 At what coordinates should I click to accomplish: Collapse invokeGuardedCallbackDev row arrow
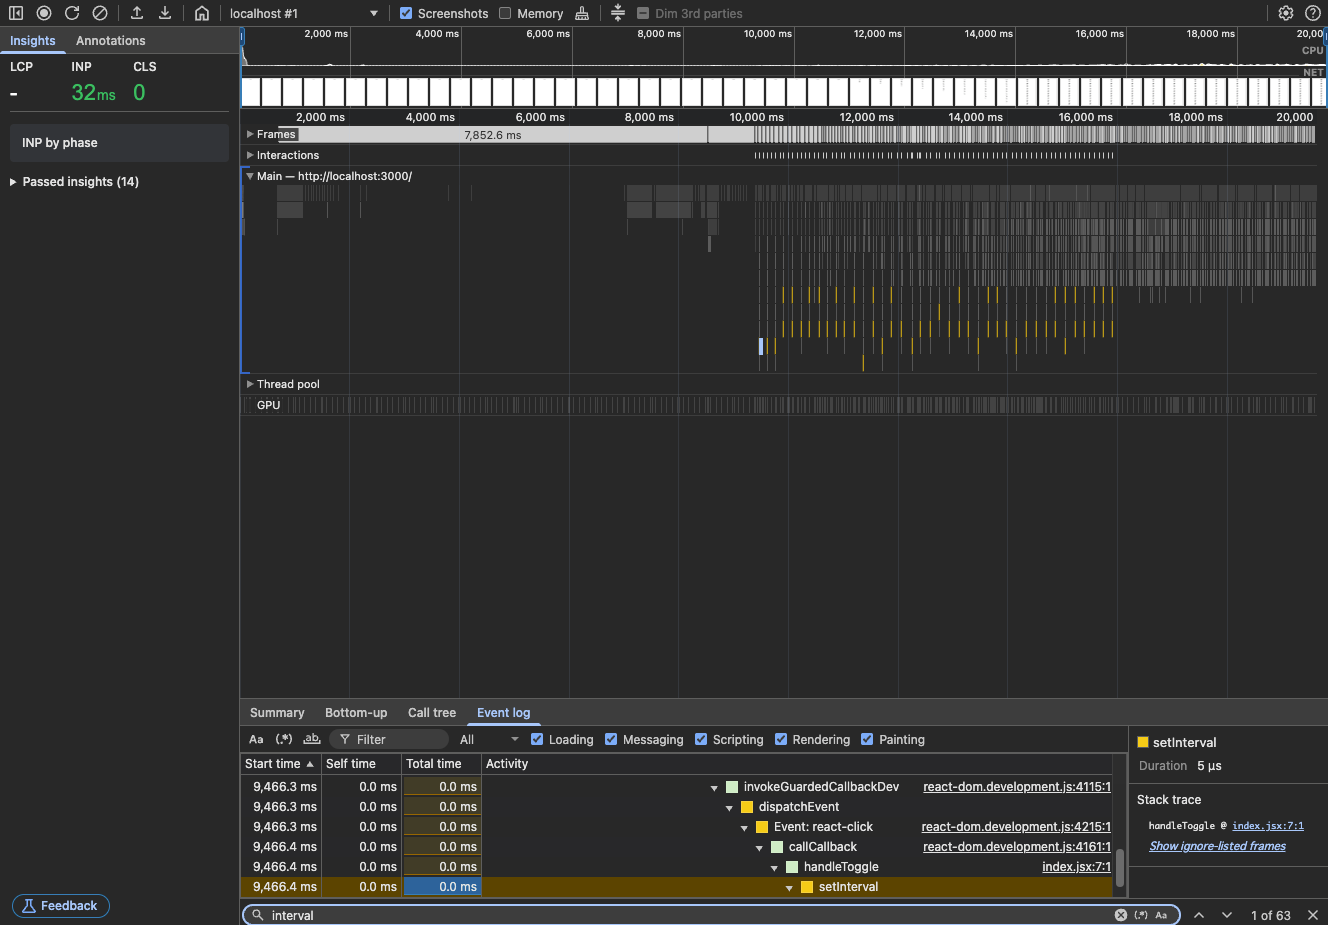714,788
